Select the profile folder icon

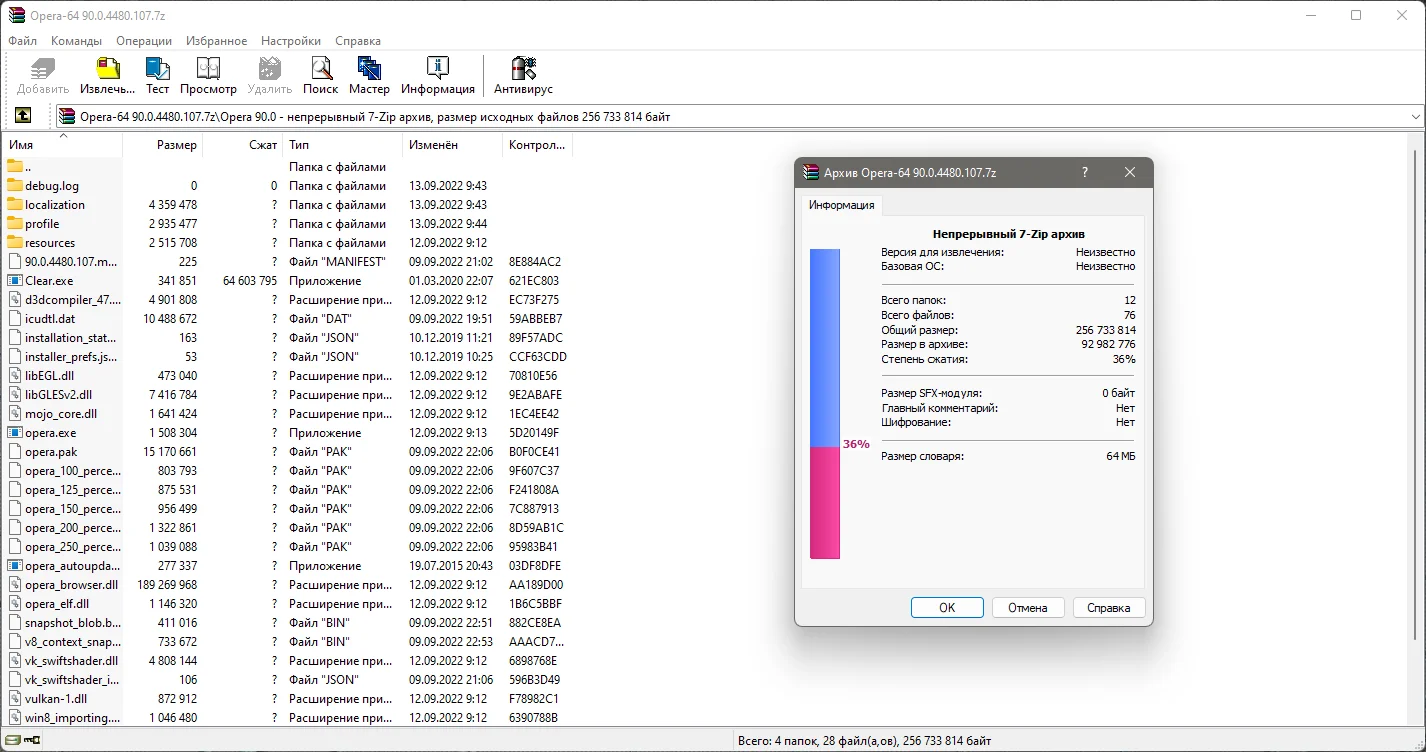(15, 223)
